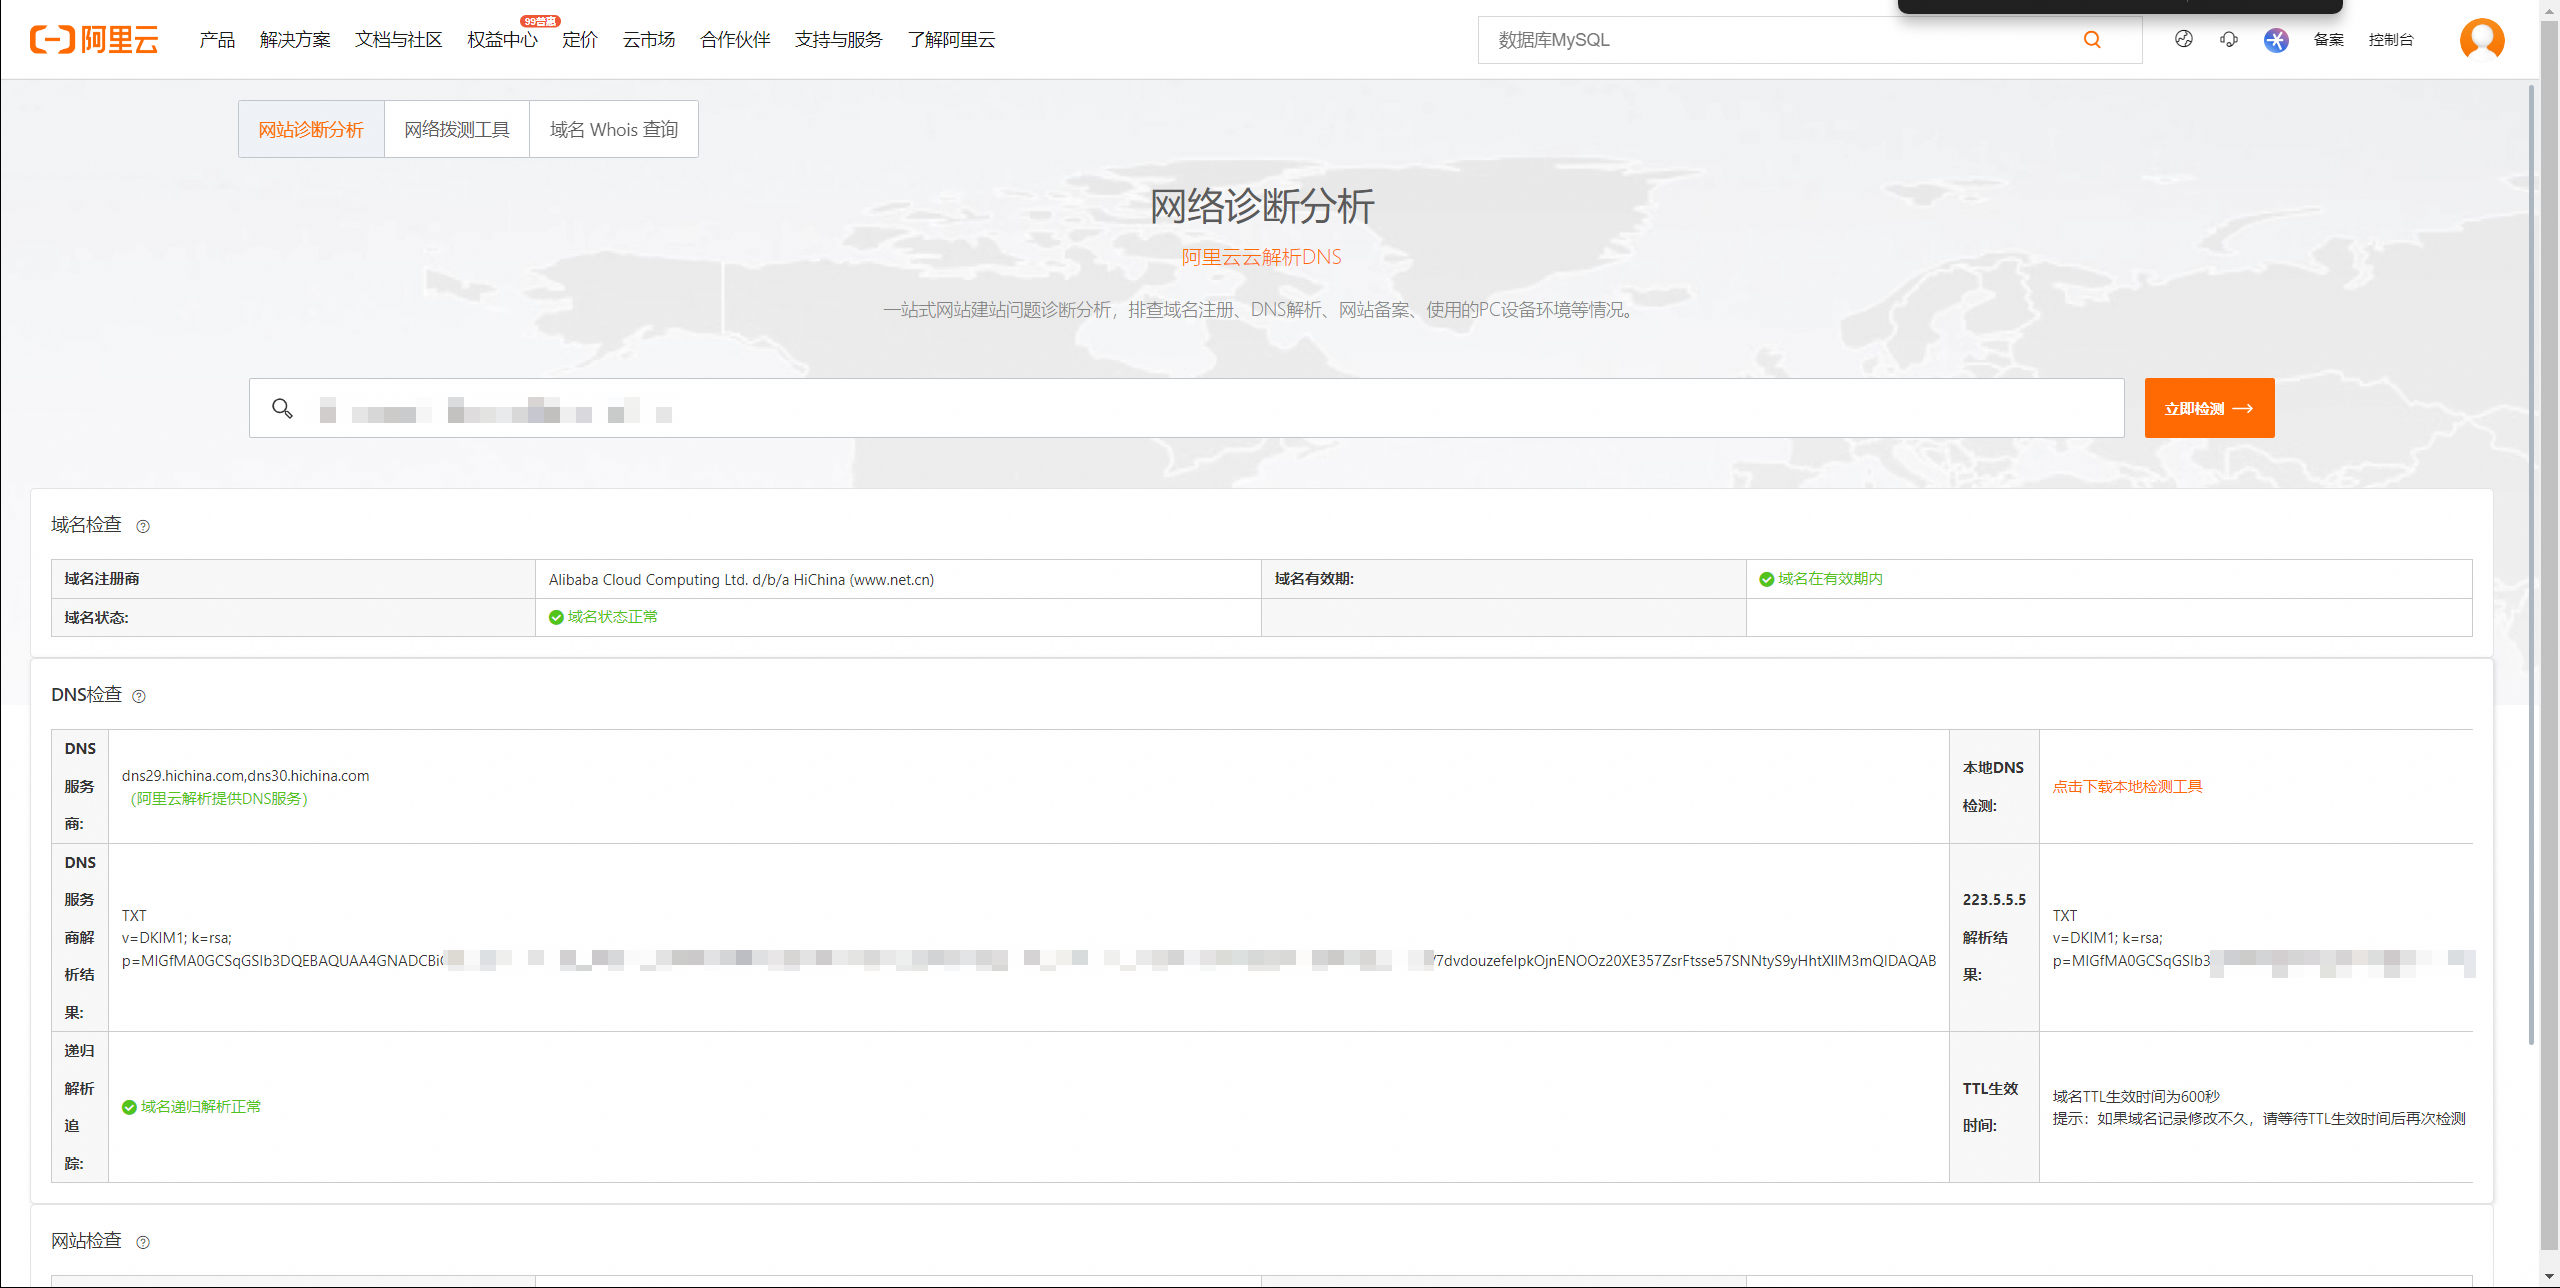The height and width of the screenshot is (1288, 2560).
Task: Click help icon beside DNS检查
Action: 139,697
